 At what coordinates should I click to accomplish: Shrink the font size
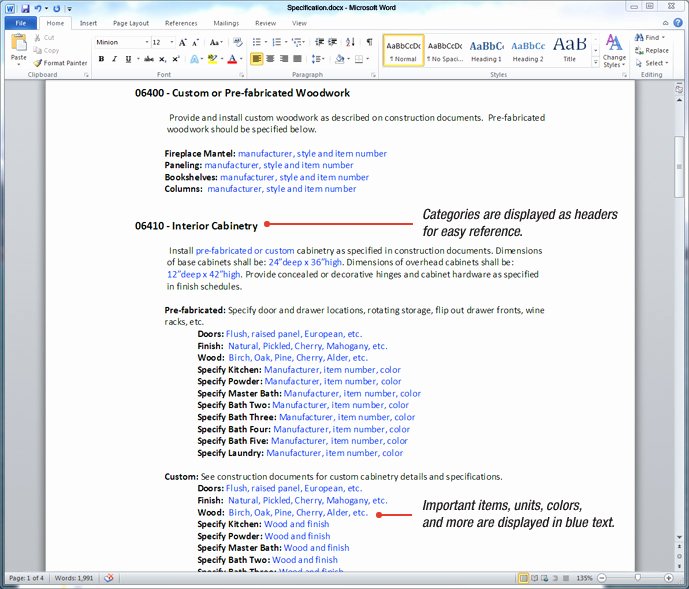point(196,42)
